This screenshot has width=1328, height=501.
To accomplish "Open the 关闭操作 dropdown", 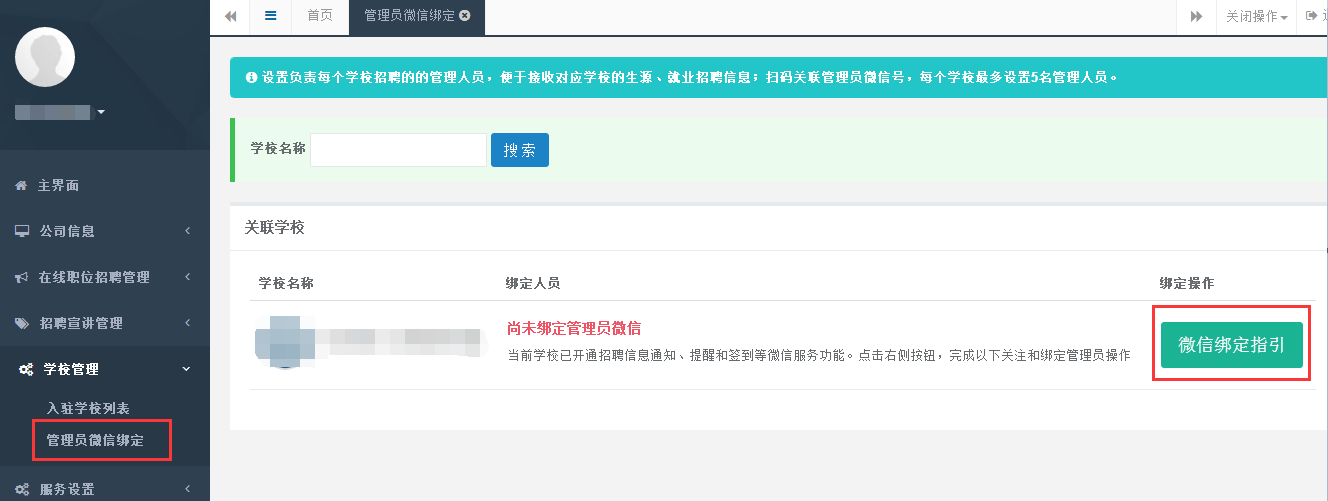I will coord(1256,17).
